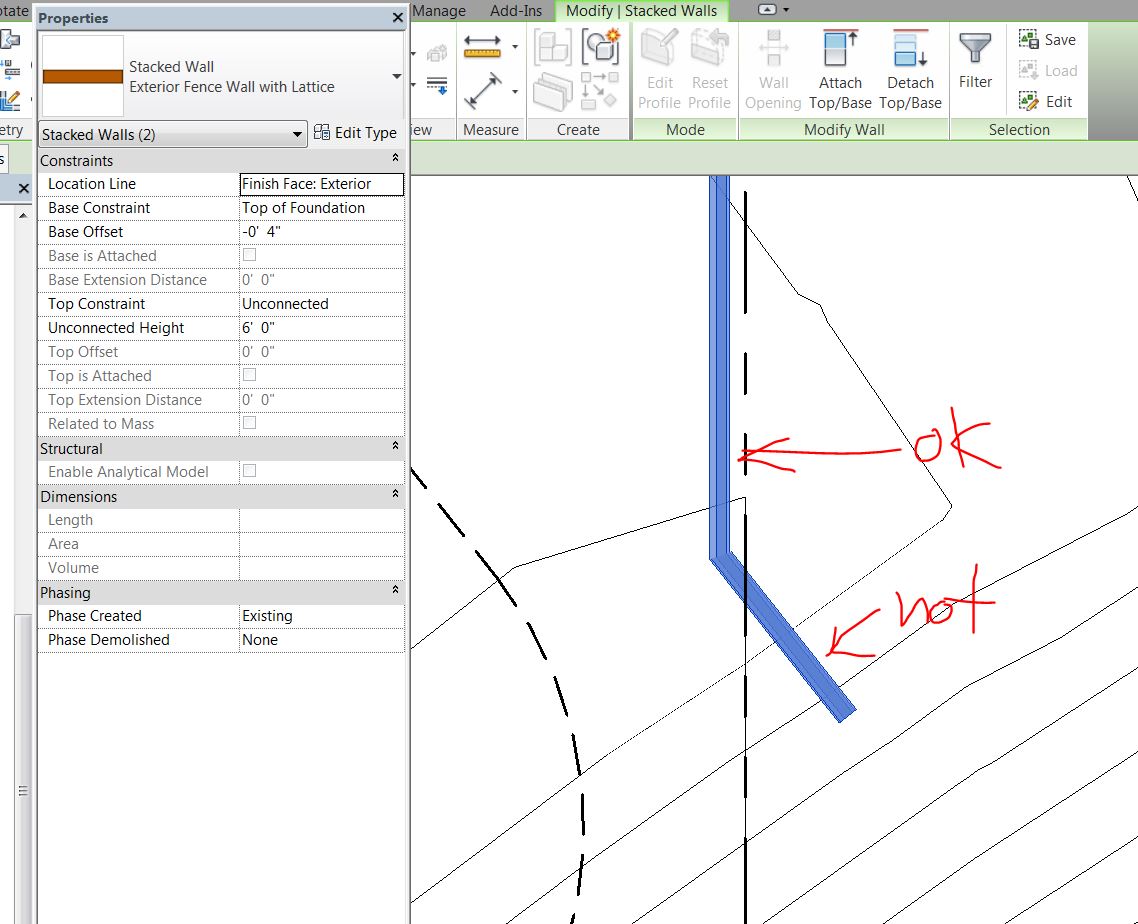This screenshot has width=1138, height=924.
Task: Click Detach Top/Base
Action: coord(910,70)
